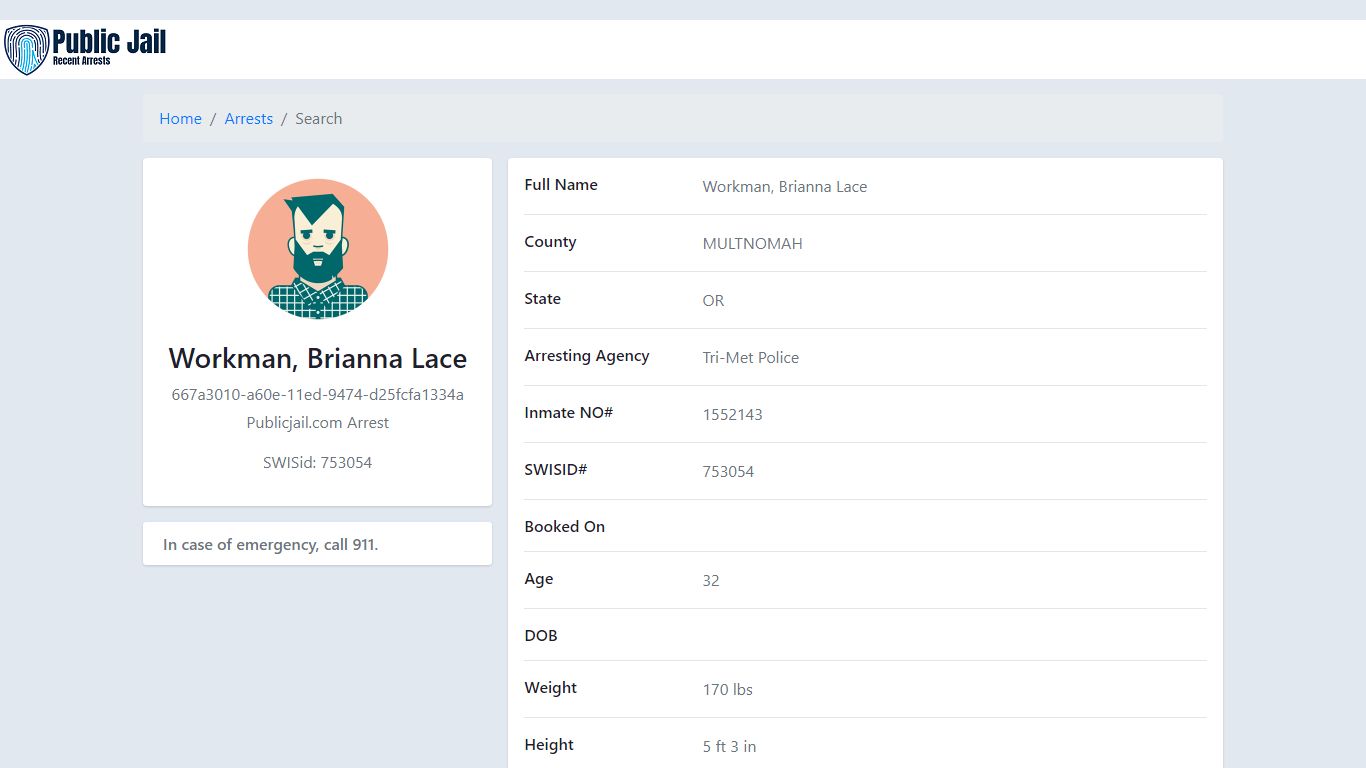Select the age value 32

(711, 580)
